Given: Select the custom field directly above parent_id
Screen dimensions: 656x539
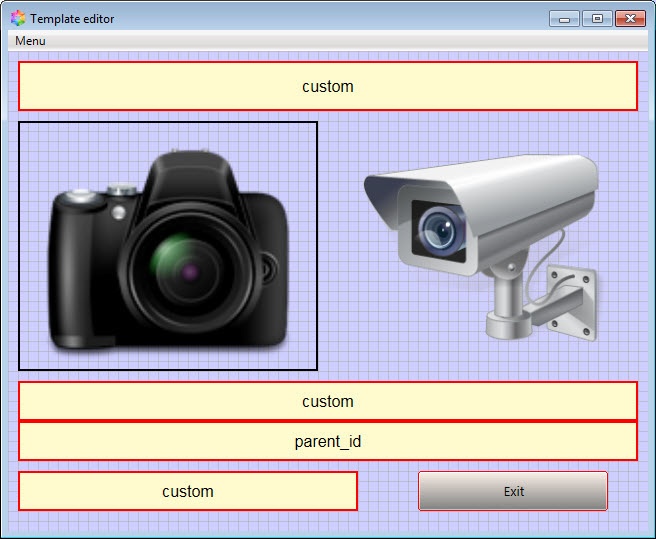Looking at the screenshot, I should coord(328,401).
